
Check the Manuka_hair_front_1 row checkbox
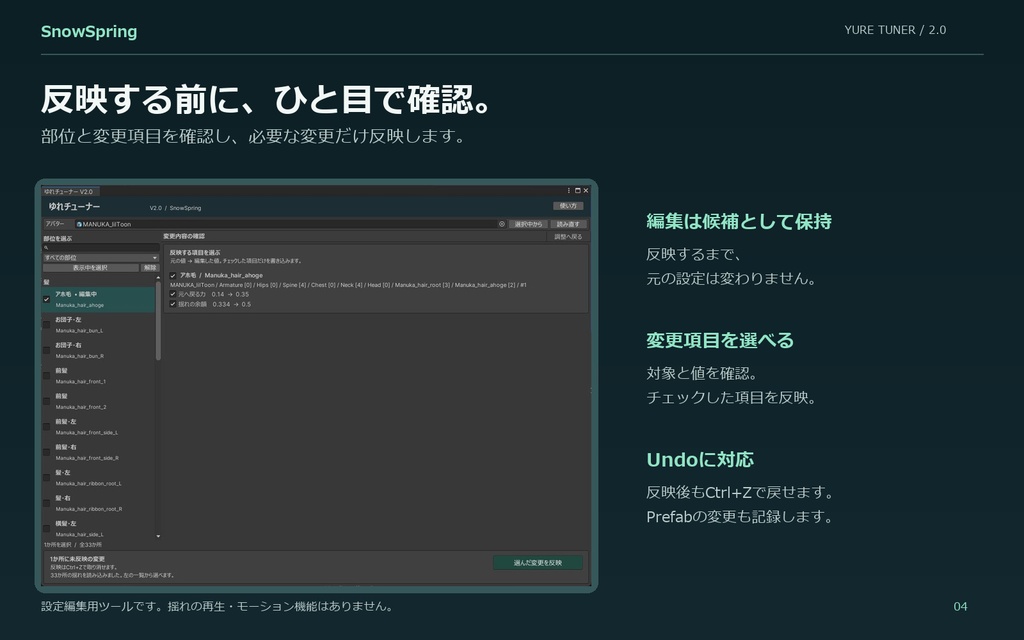click(x=46, y=376)
